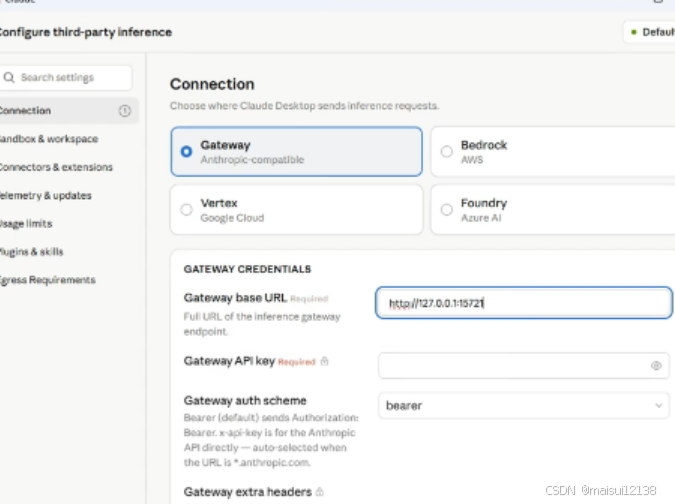Select the Bedrock AWS option
Image resolution: width=675 pixels, height=504 pixels.
coord(553,152)
